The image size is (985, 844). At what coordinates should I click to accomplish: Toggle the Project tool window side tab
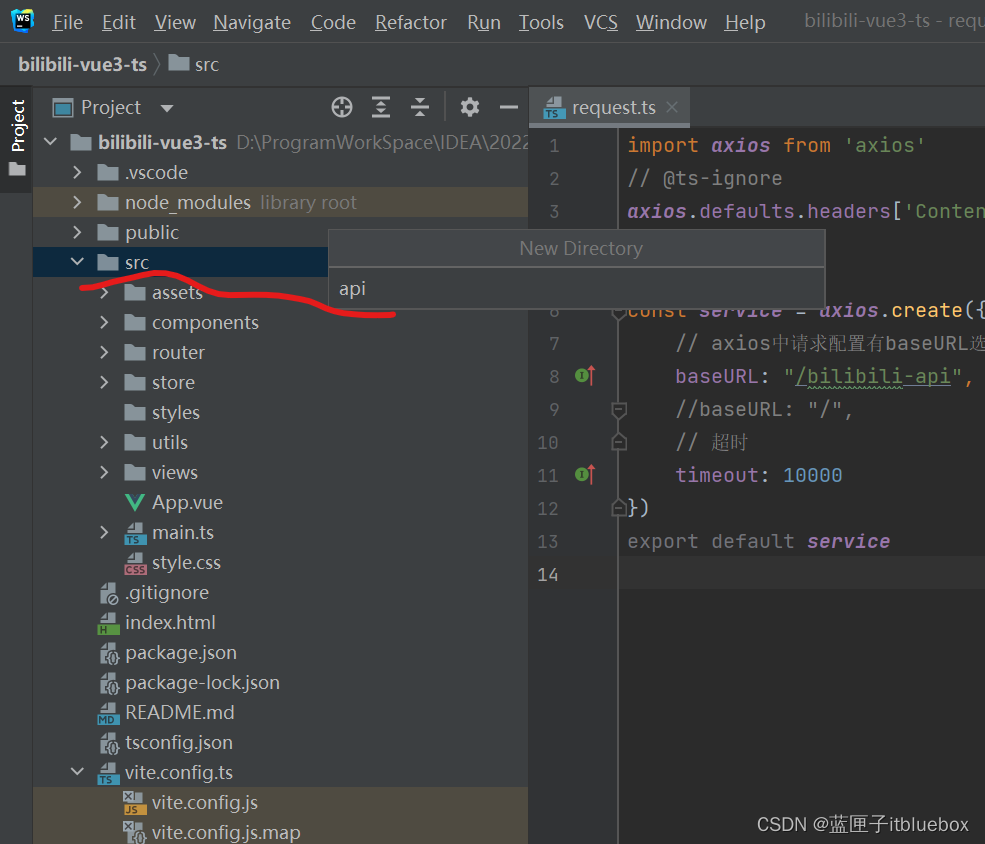(17, 138)
